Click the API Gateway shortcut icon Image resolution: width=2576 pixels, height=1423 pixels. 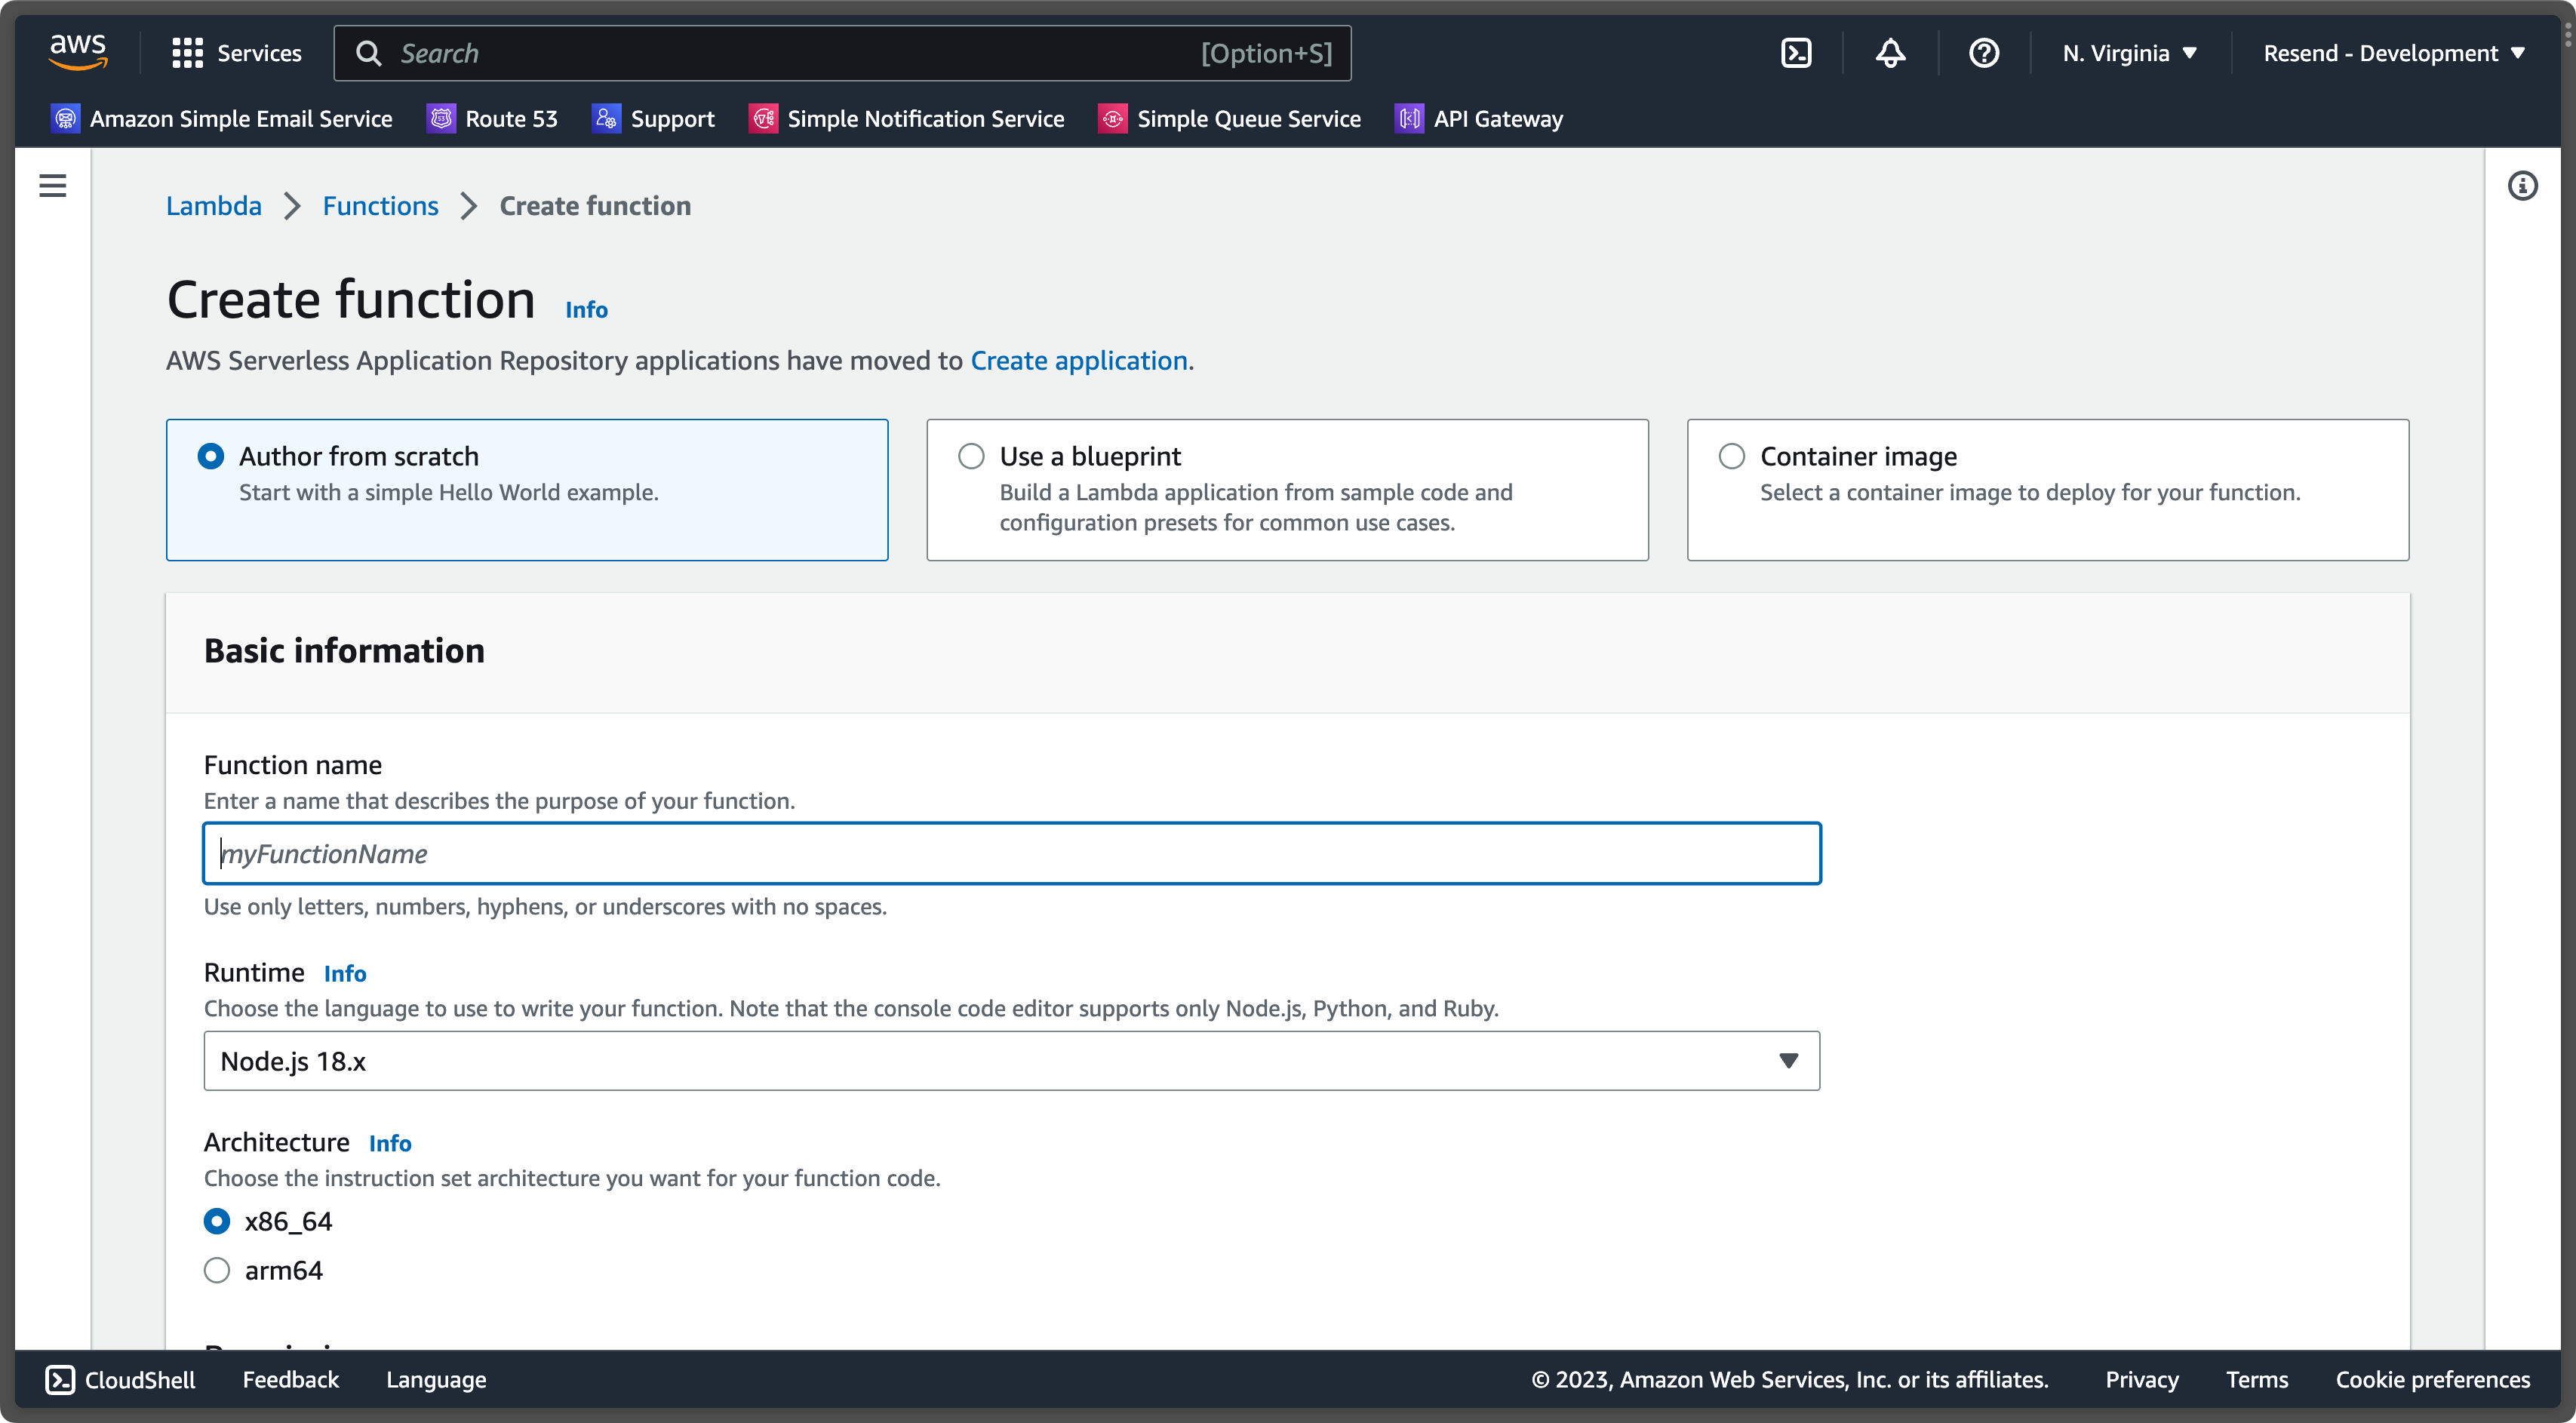pyautogui.click(x=1409, y=118)
